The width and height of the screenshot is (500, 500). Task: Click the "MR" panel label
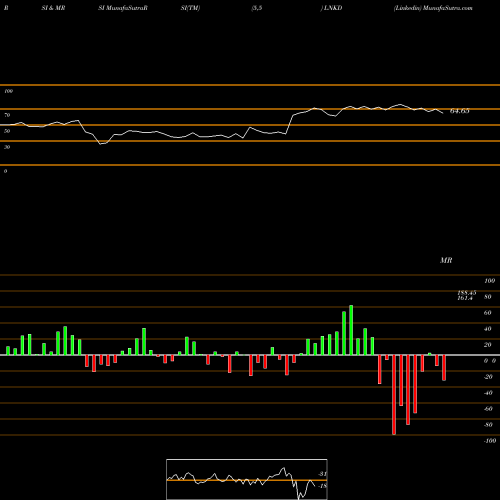[446, 260]
